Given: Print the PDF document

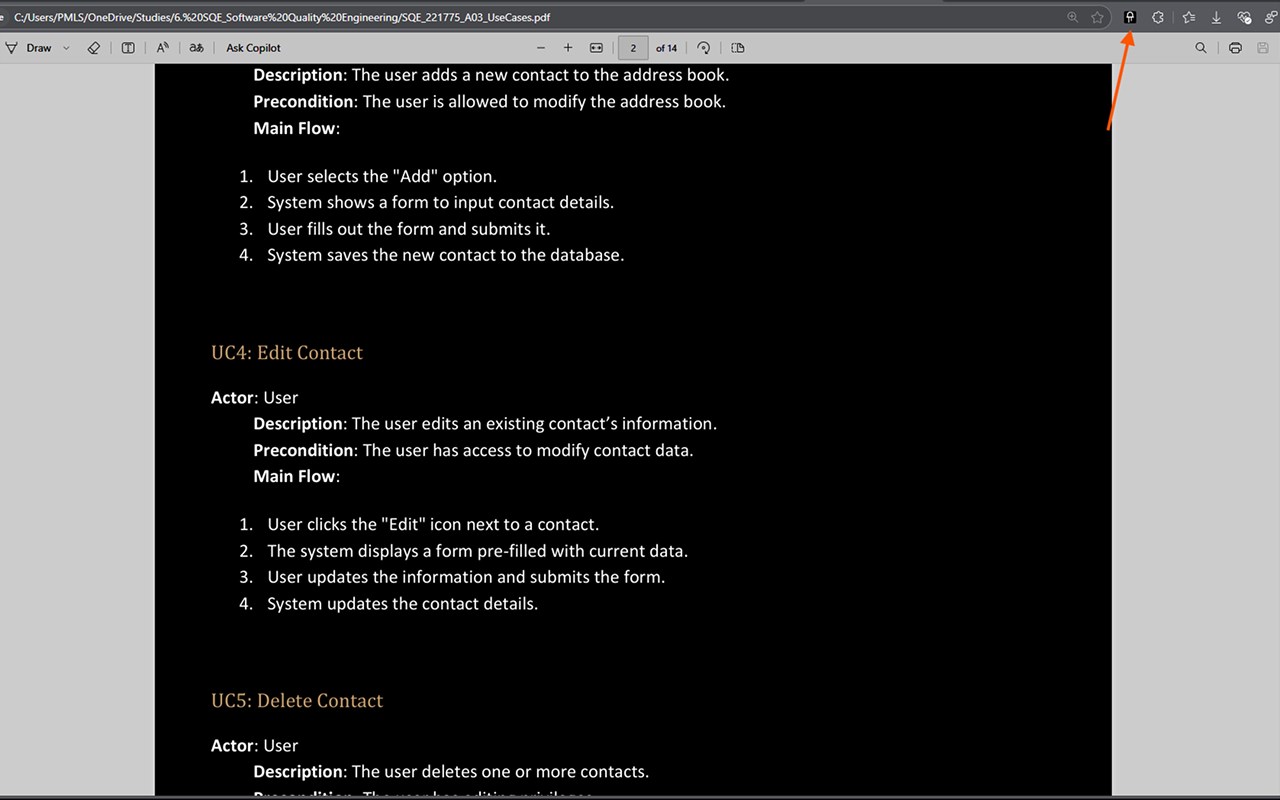Looking at the screenshot, I should [1235, 48].
